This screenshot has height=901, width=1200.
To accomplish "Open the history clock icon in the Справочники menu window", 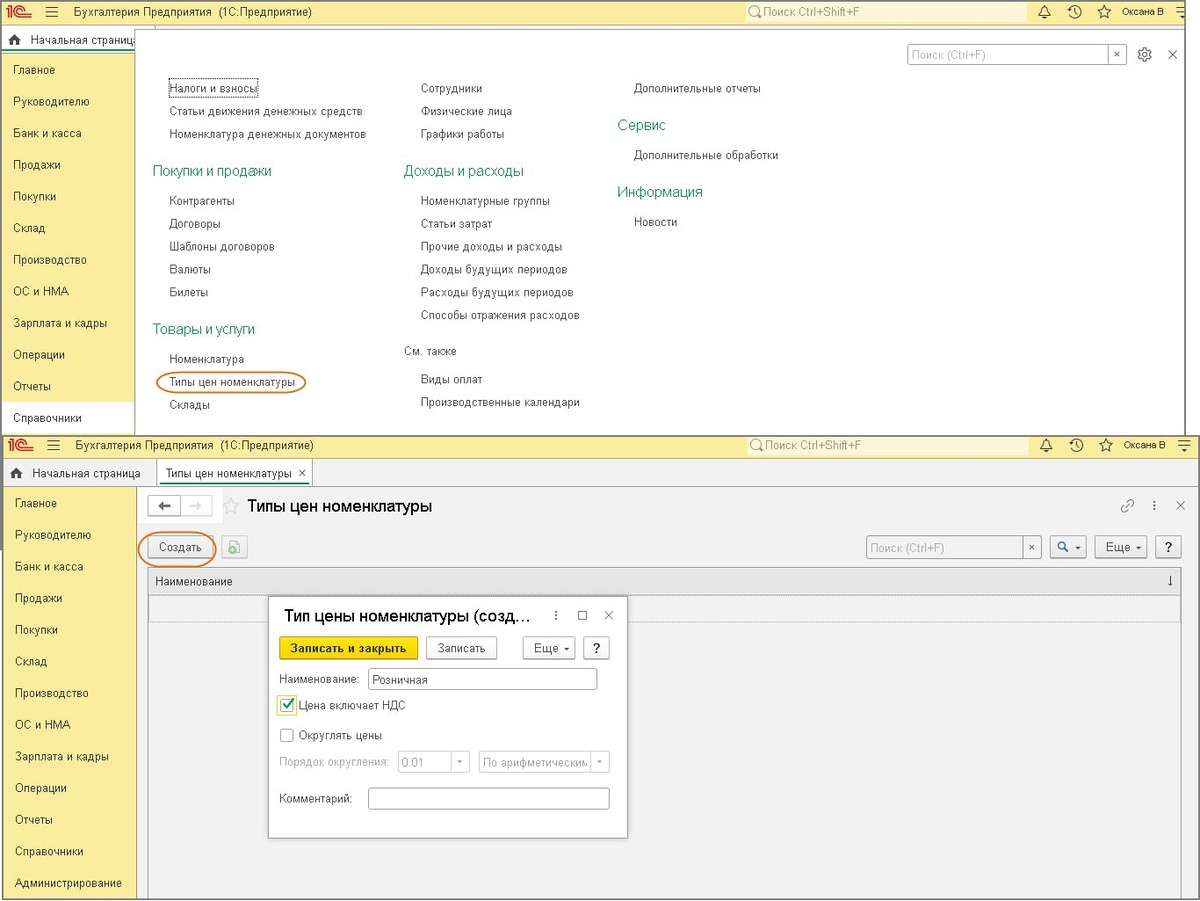I will 1074,12.
